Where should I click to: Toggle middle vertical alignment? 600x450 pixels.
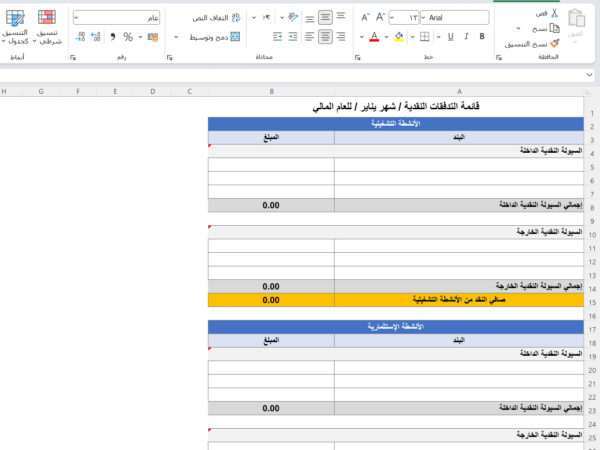coord(325,17)
